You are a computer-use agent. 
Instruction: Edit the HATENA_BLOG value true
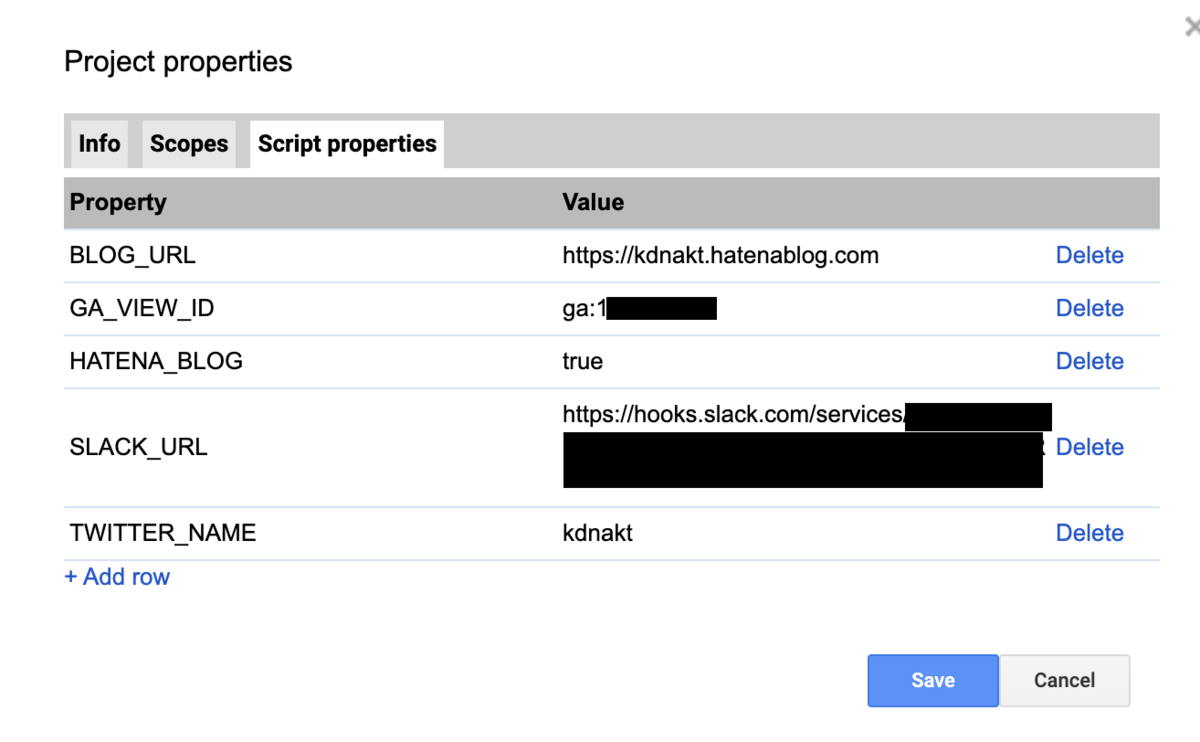coord(583,361)
